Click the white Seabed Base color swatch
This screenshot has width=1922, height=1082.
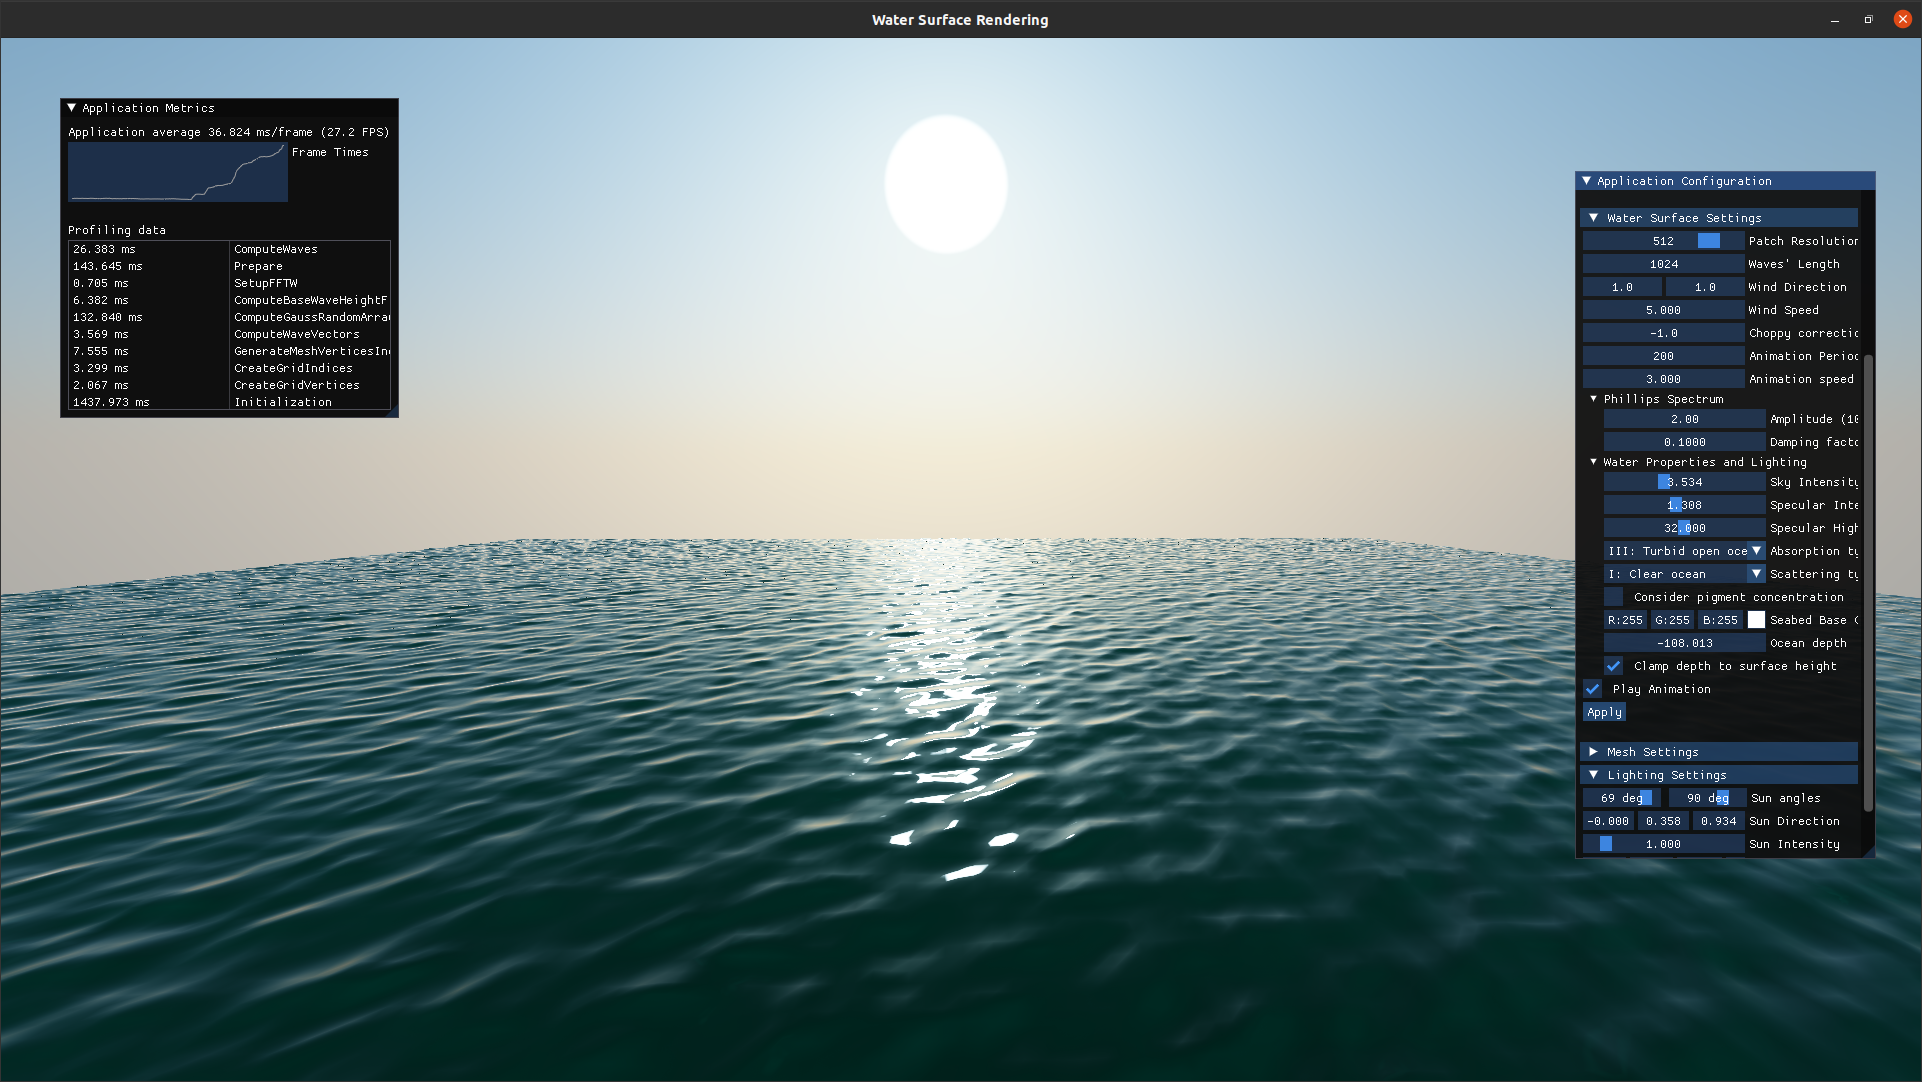1756,620
